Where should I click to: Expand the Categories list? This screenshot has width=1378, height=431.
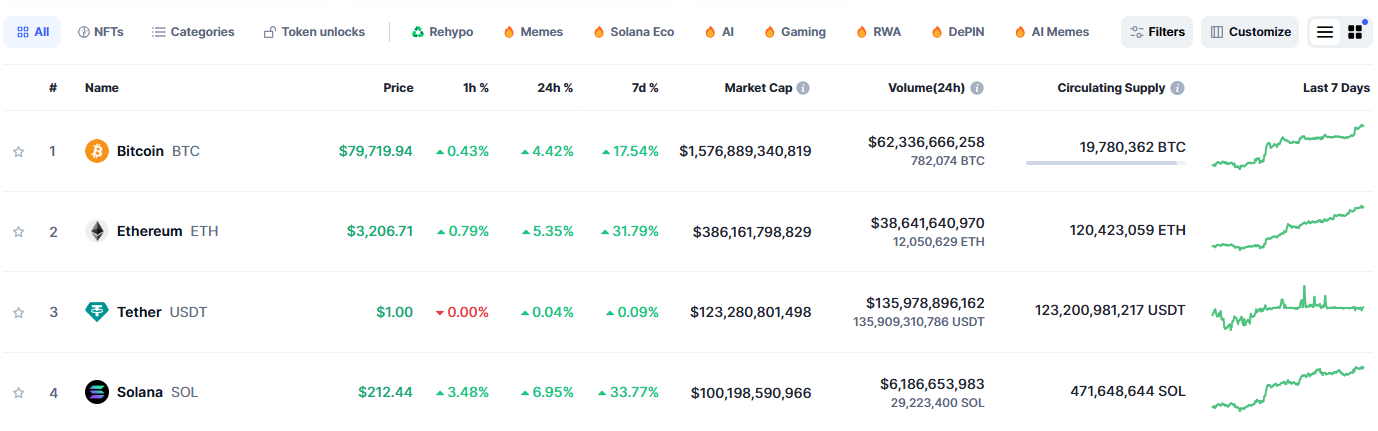pyautogui.click(x=193, y=32)
